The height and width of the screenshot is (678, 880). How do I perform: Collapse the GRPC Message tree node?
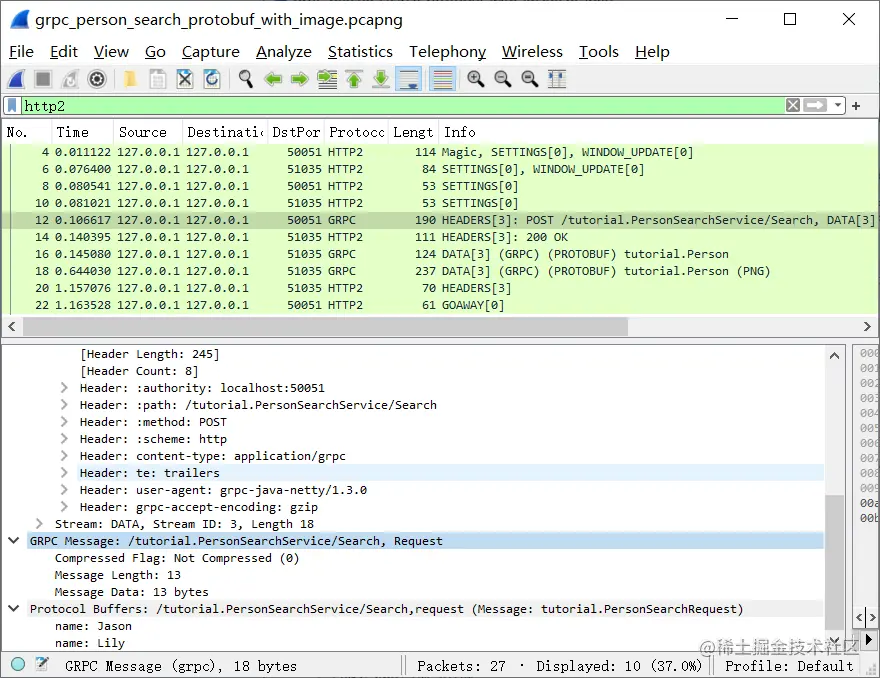pyautogui.click(x=14, y=540)
